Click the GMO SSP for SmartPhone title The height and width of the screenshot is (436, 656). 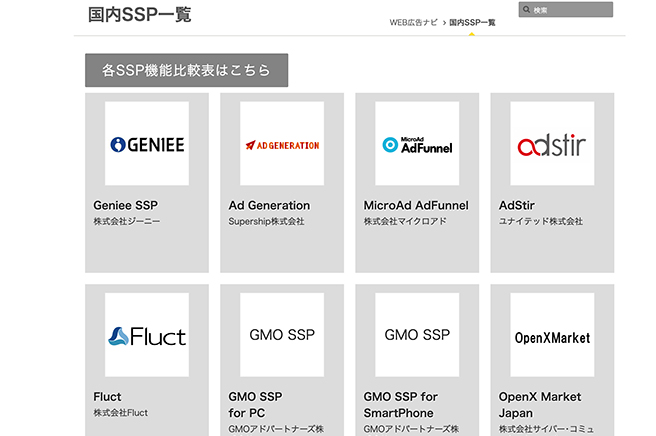(x=400, y=405)
